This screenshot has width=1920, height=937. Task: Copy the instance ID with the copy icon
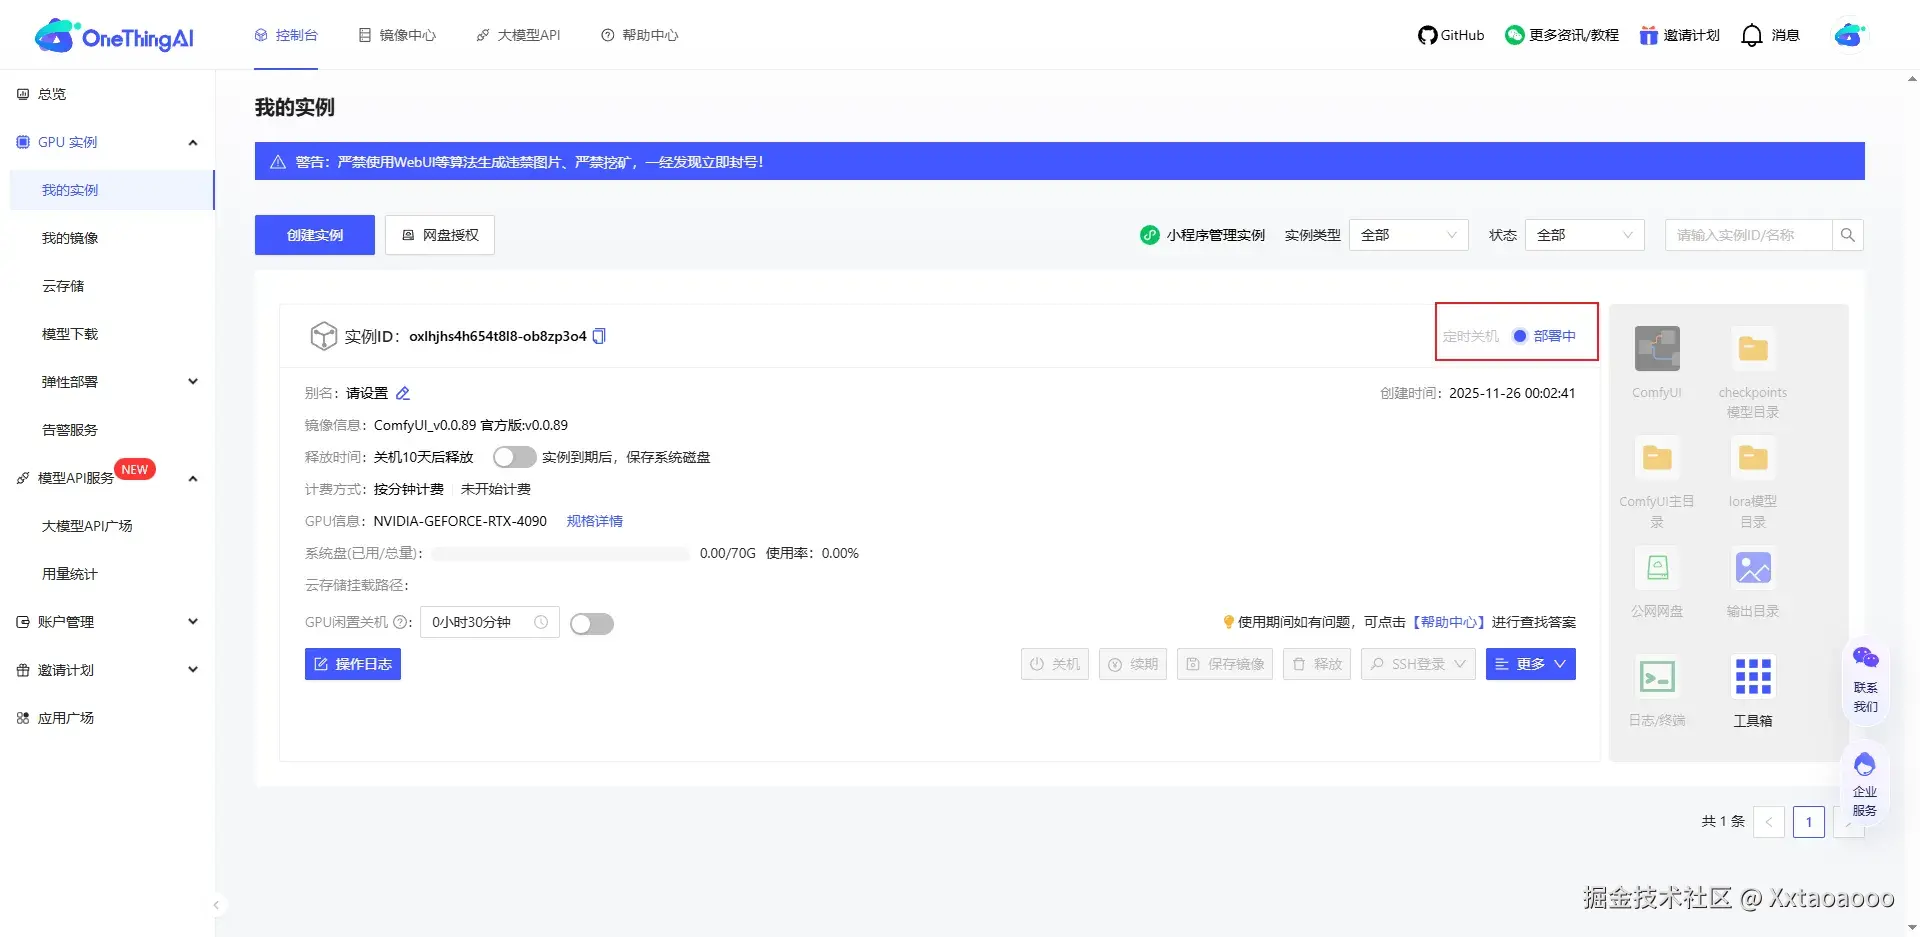click(599, 336)
